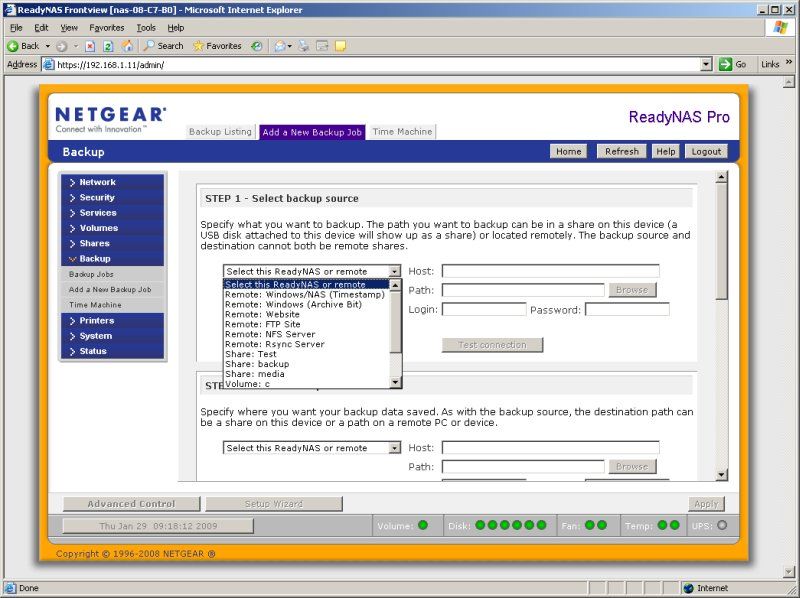Click the Advanced Control button

(131, 504)
